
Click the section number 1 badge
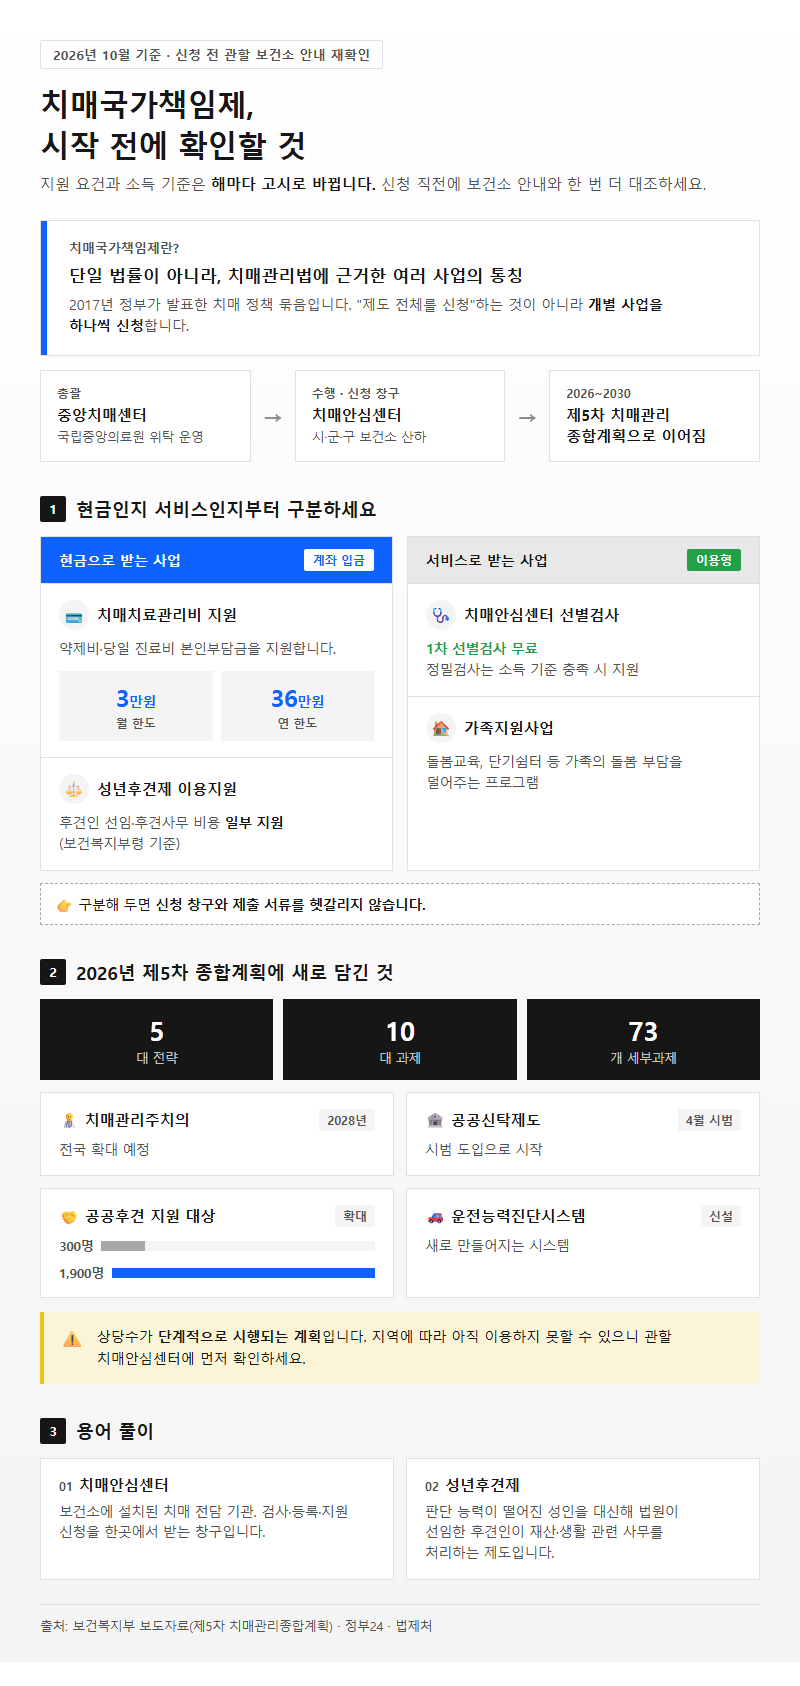(53, 509)
